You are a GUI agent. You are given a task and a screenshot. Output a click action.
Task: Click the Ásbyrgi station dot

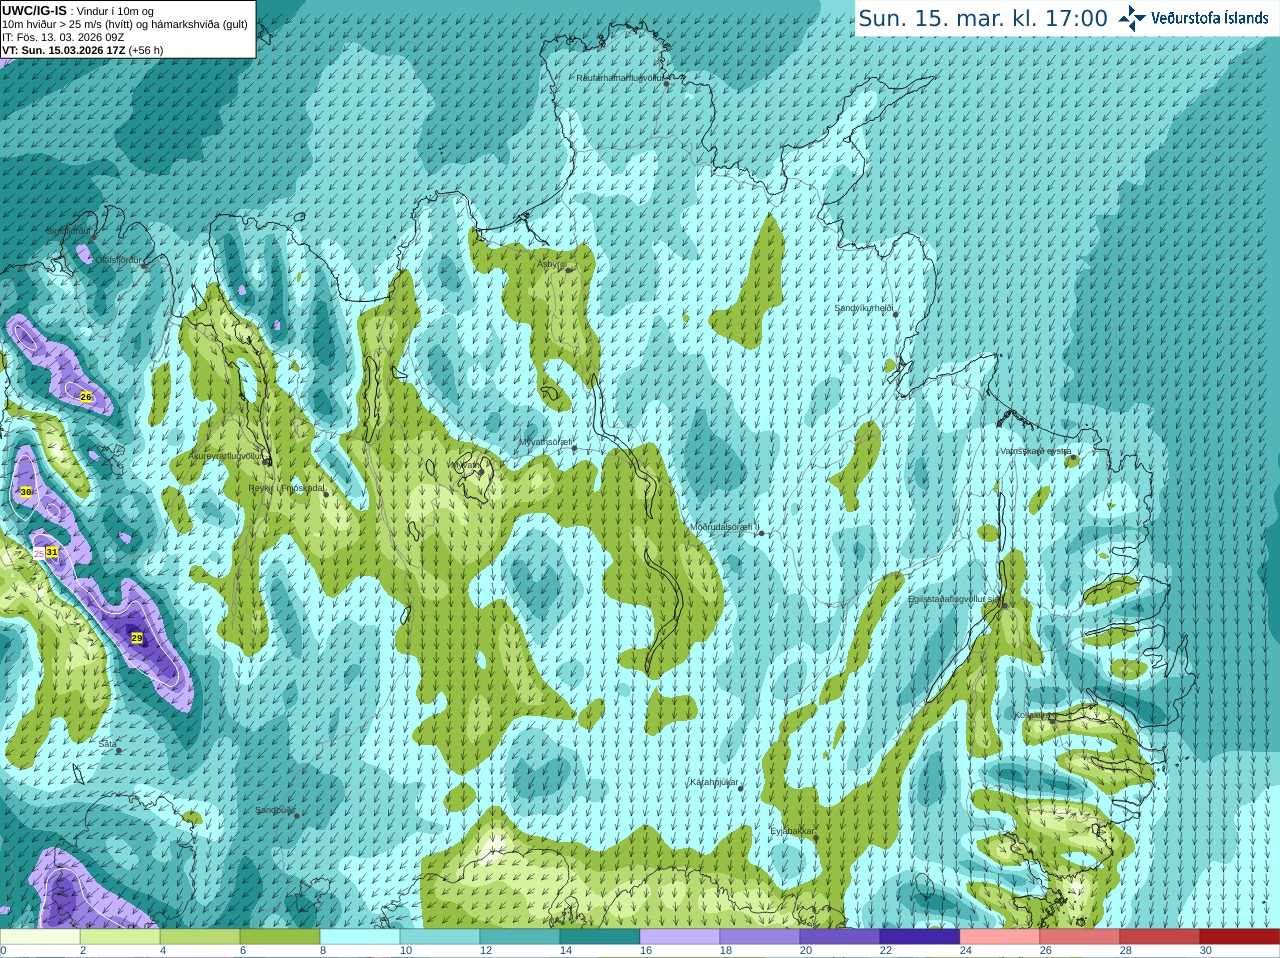coord(568,270)
